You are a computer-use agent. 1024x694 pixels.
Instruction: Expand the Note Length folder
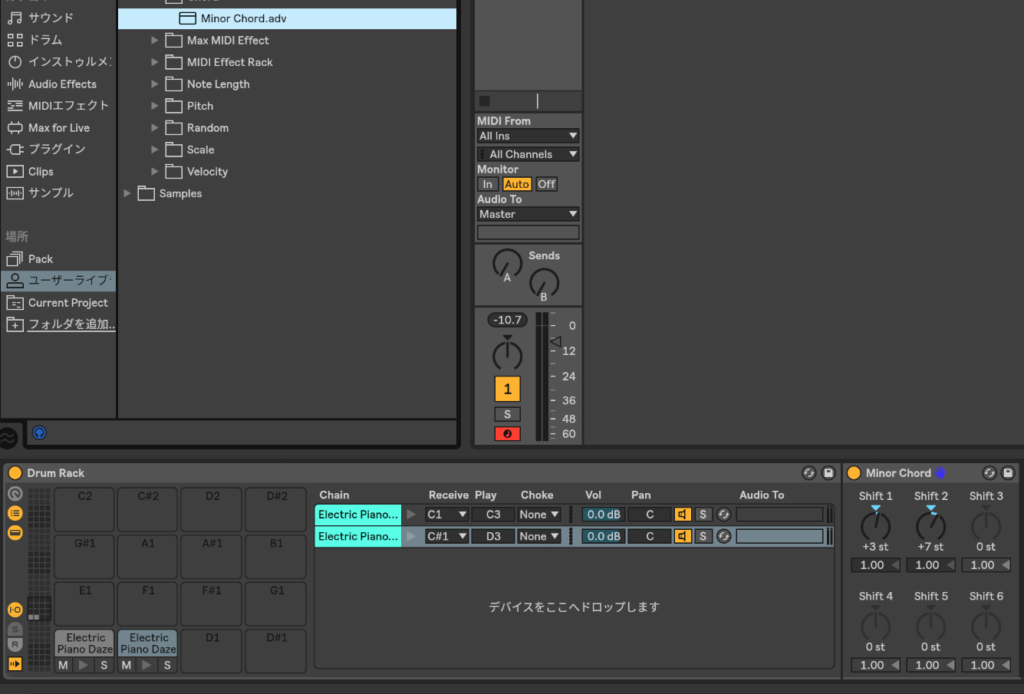point(155,84)
